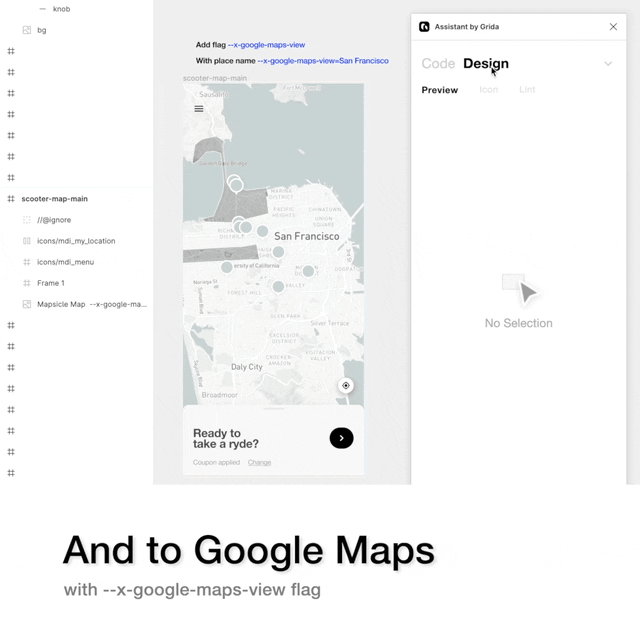Select the icons/mdi_menu layer
This screenshot has width=640, height=640.
[76, 262]
